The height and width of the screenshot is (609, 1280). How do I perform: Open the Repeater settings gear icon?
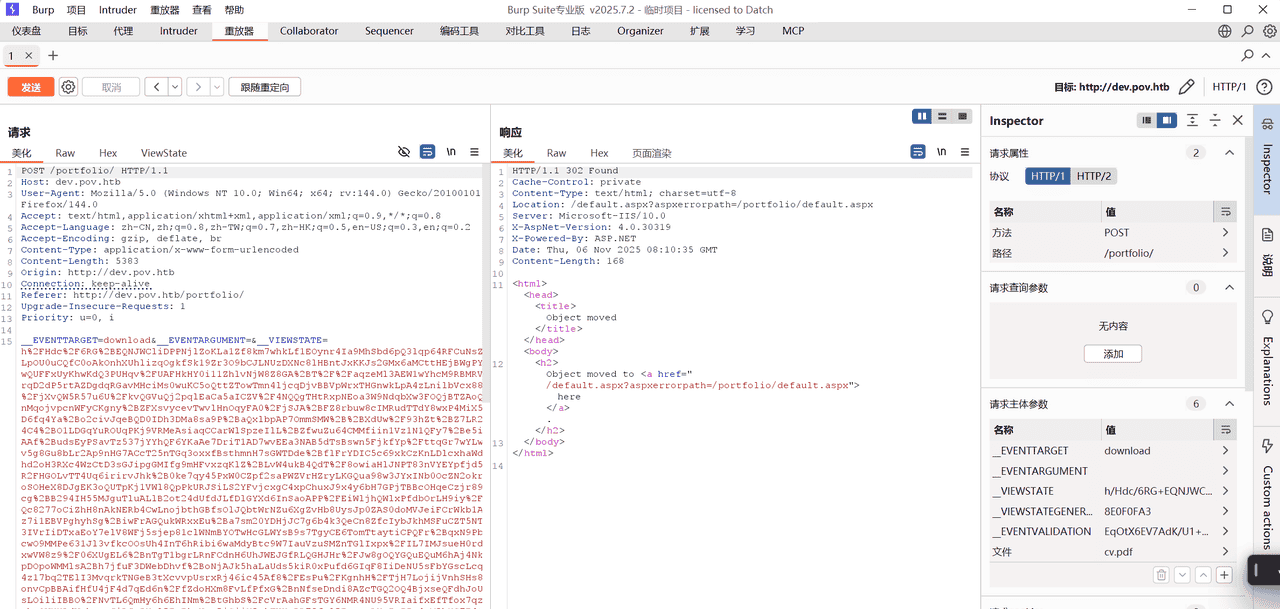click(68, 87)
